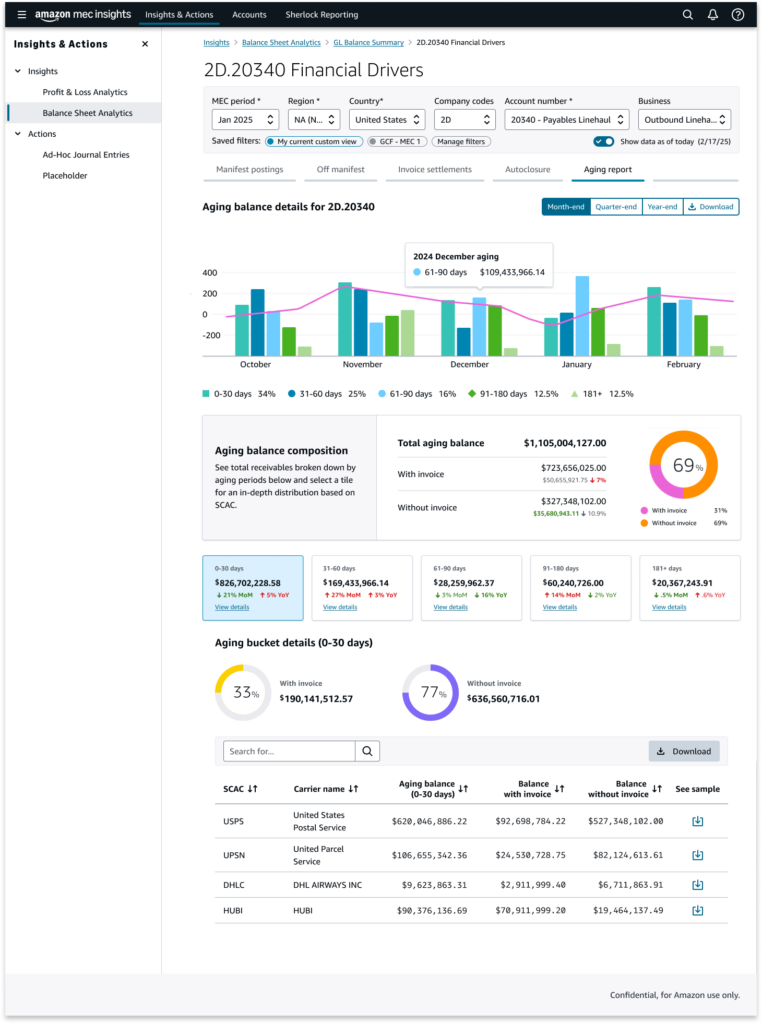This screenshot has height=1024, width=762.
Task: Open the help question mark icon
Action: pos(738,14)
